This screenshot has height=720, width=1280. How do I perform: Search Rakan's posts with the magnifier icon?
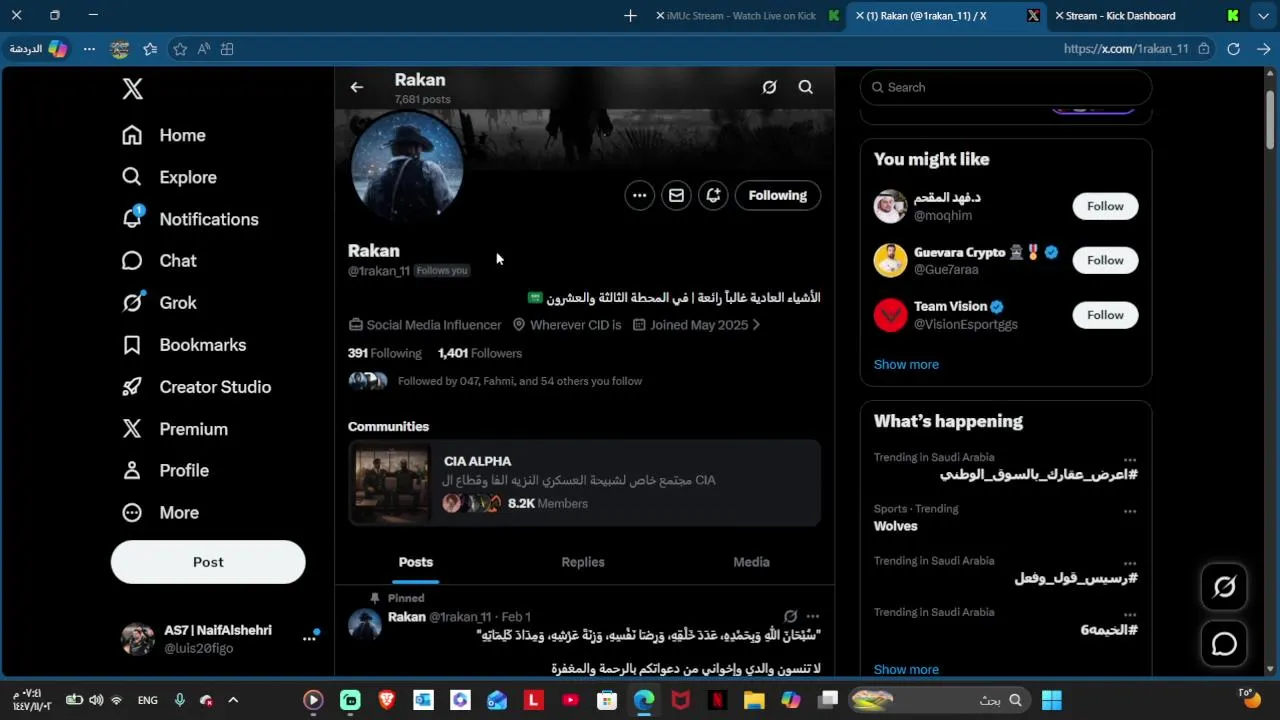click(805, 87)
